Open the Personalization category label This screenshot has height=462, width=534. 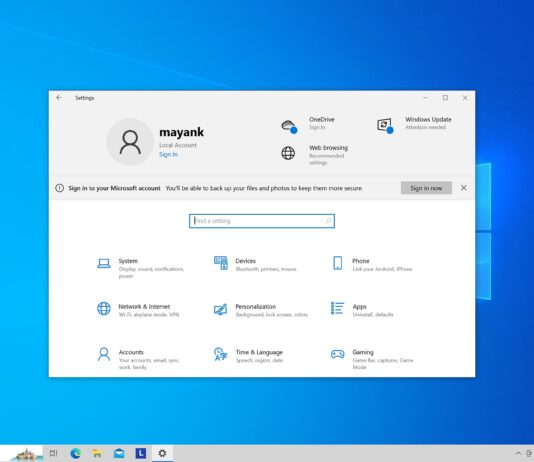tap(256, 306)
